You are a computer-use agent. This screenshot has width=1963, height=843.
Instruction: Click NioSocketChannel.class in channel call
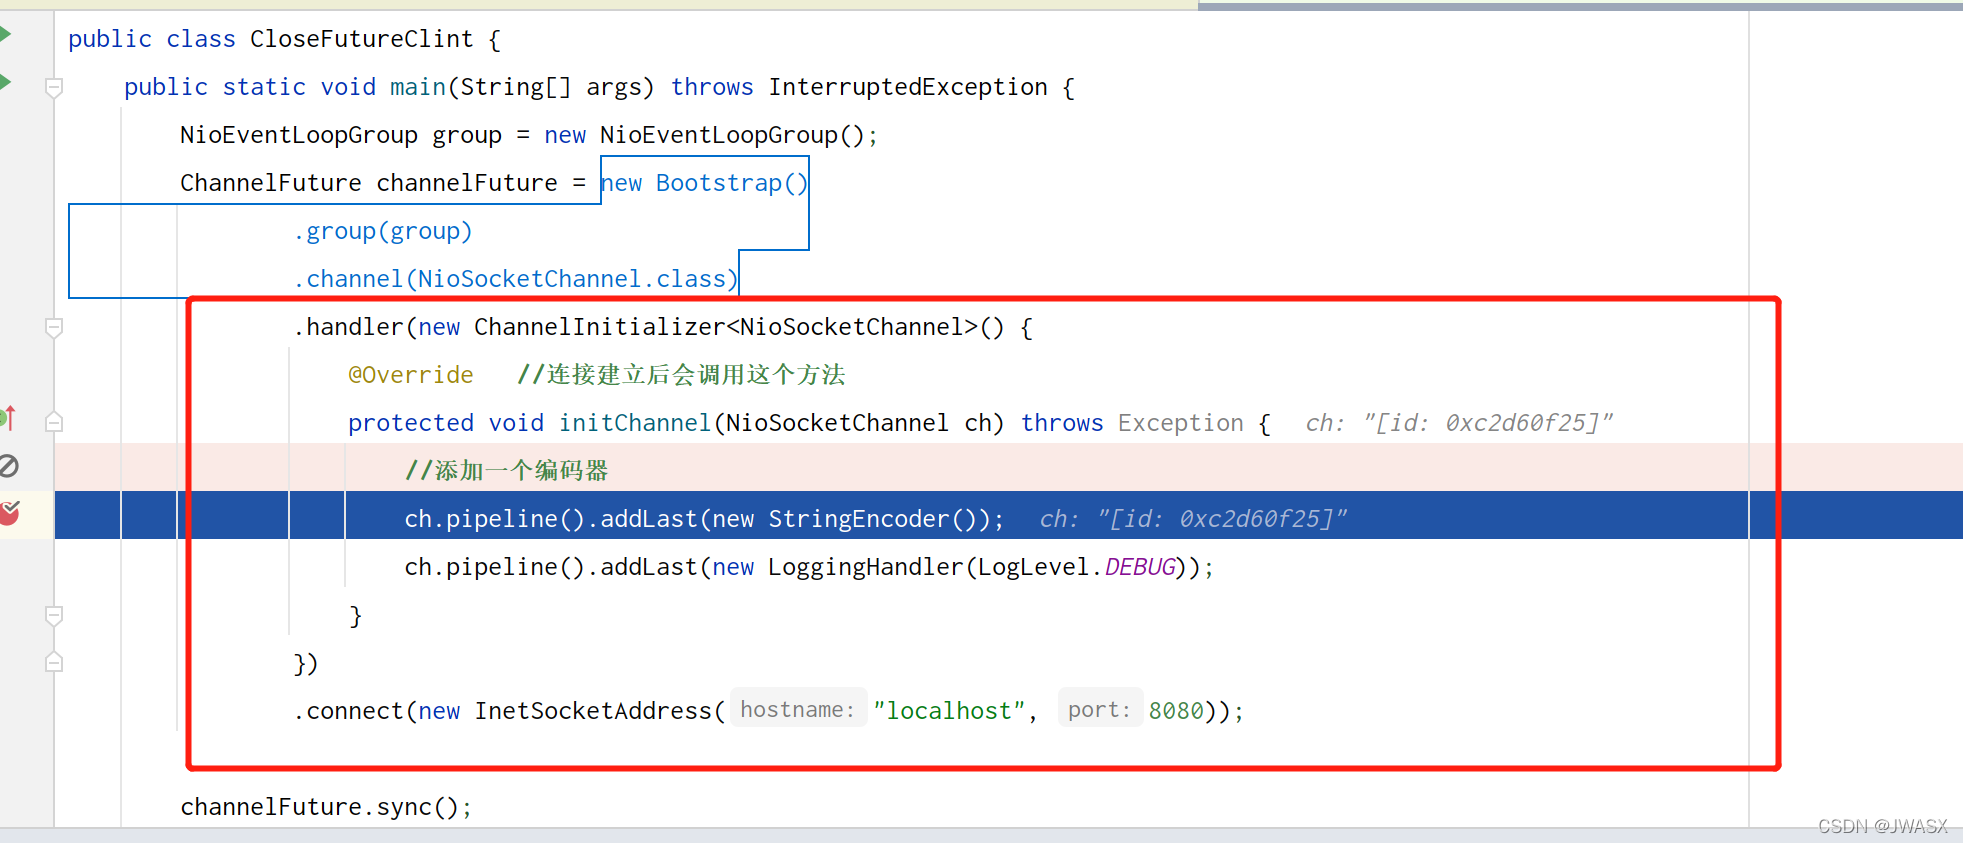coord(571,279)
